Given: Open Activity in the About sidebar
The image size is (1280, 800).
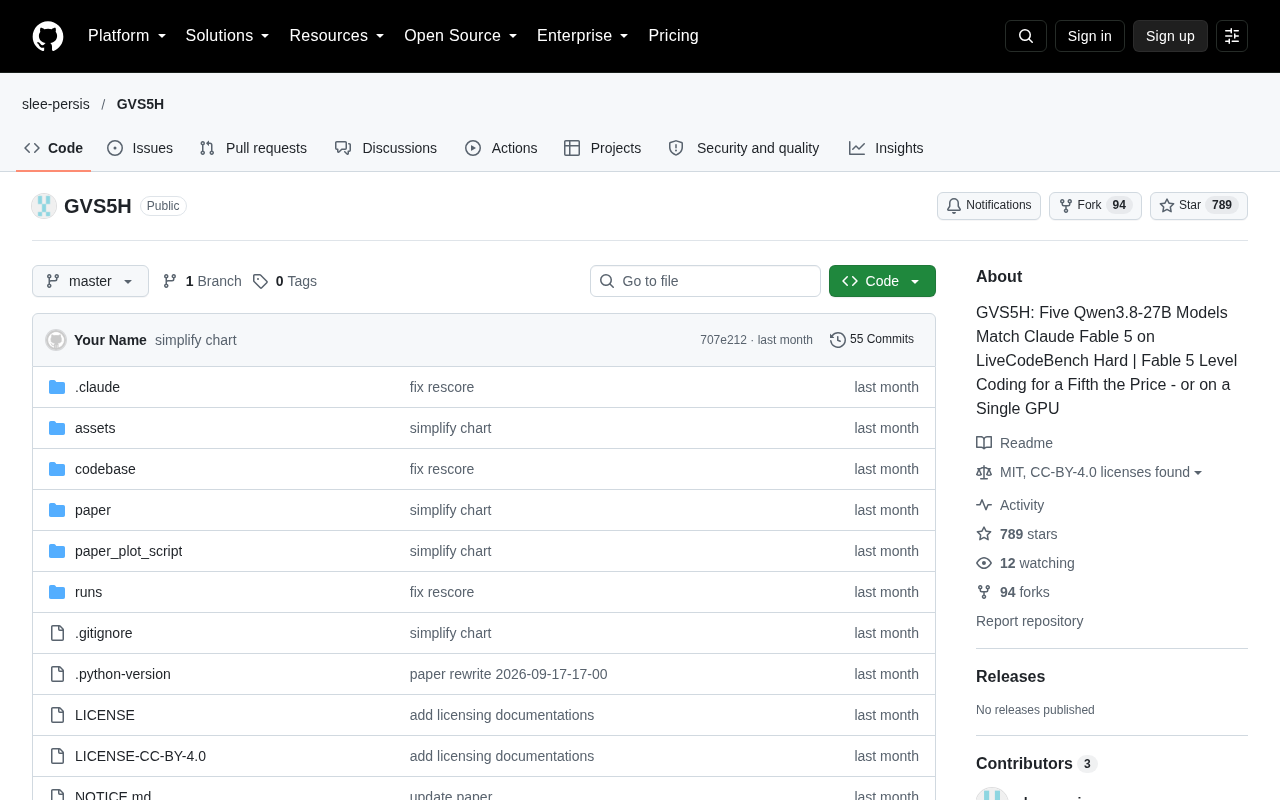Looking at the screenshot, I should pos(1010,505).
